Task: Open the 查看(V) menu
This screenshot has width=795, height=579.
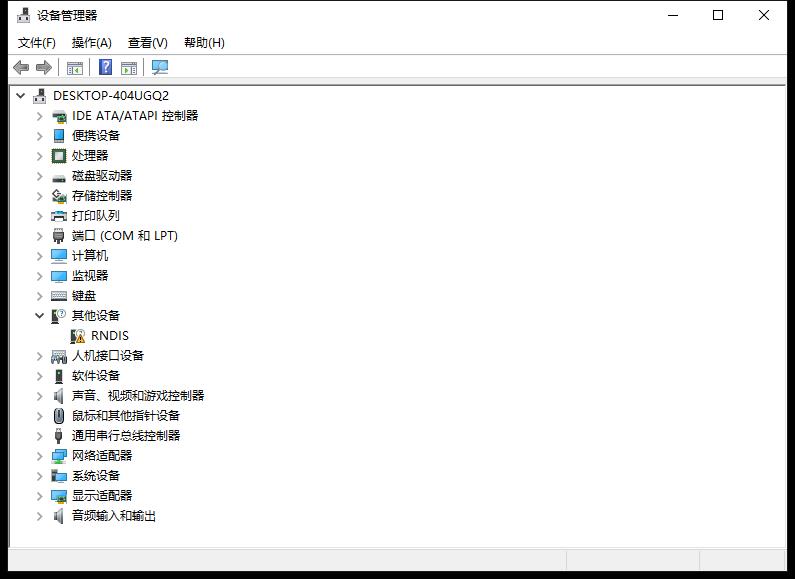Action: (147, 42)
